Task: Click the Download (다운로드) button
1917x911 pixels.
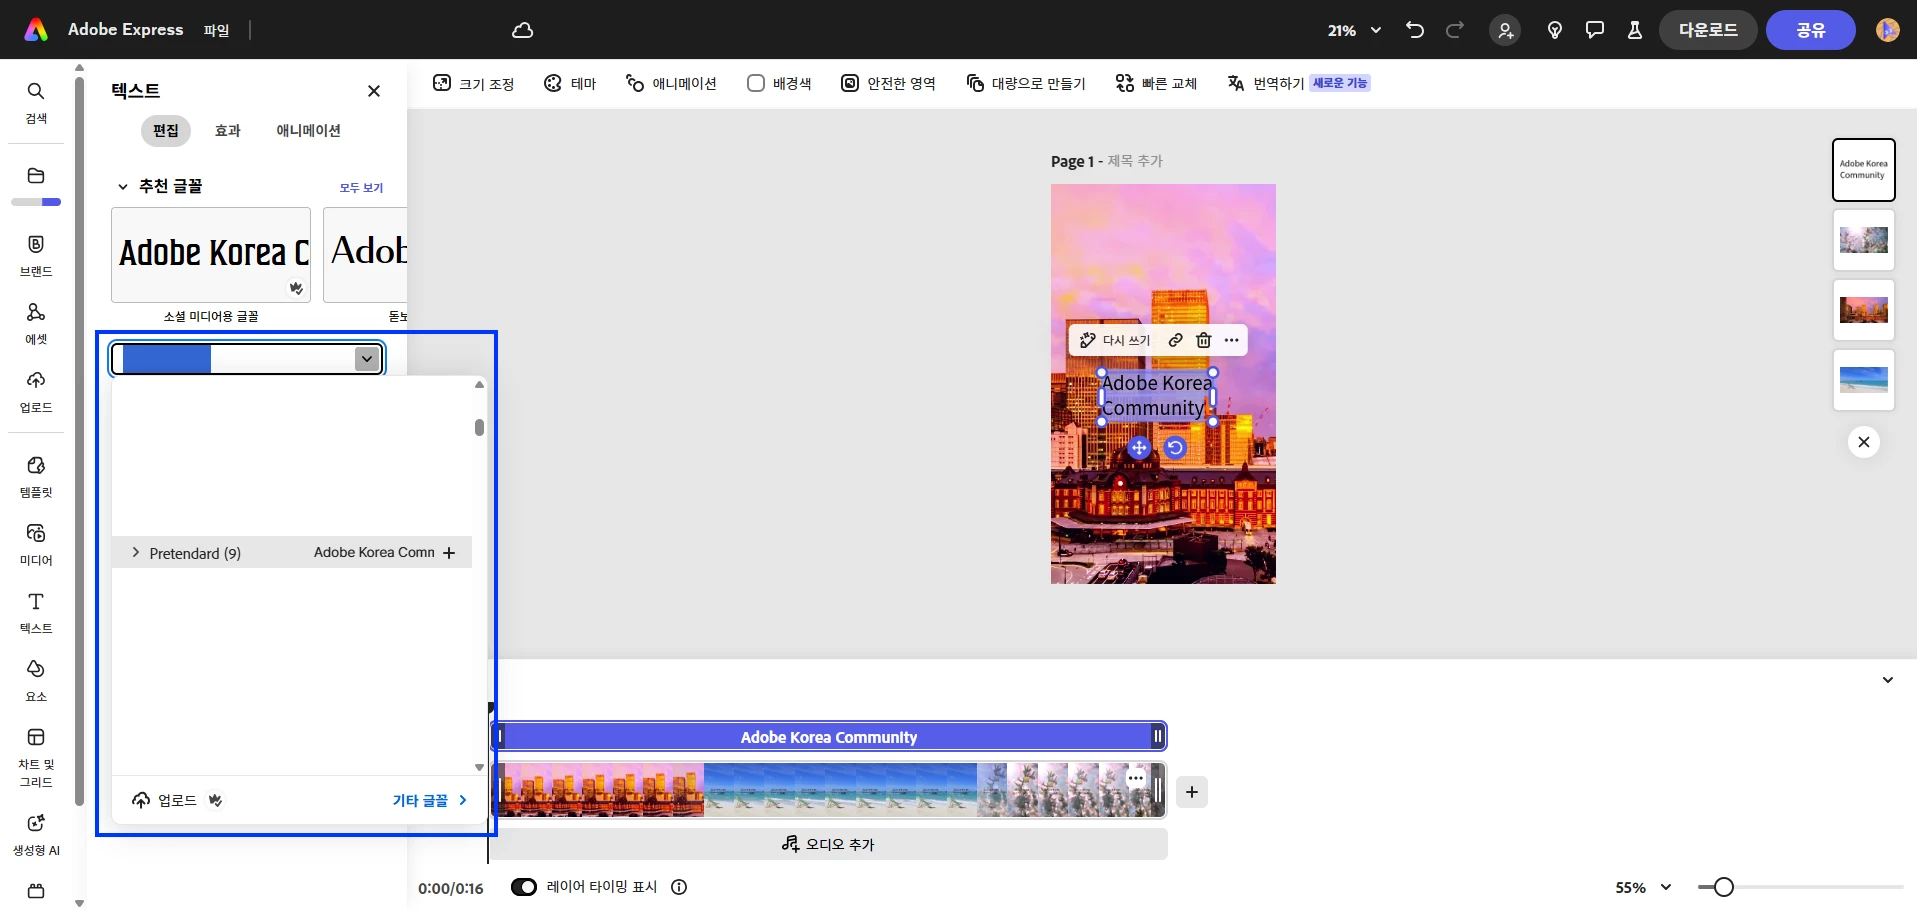Action: 1708,30
